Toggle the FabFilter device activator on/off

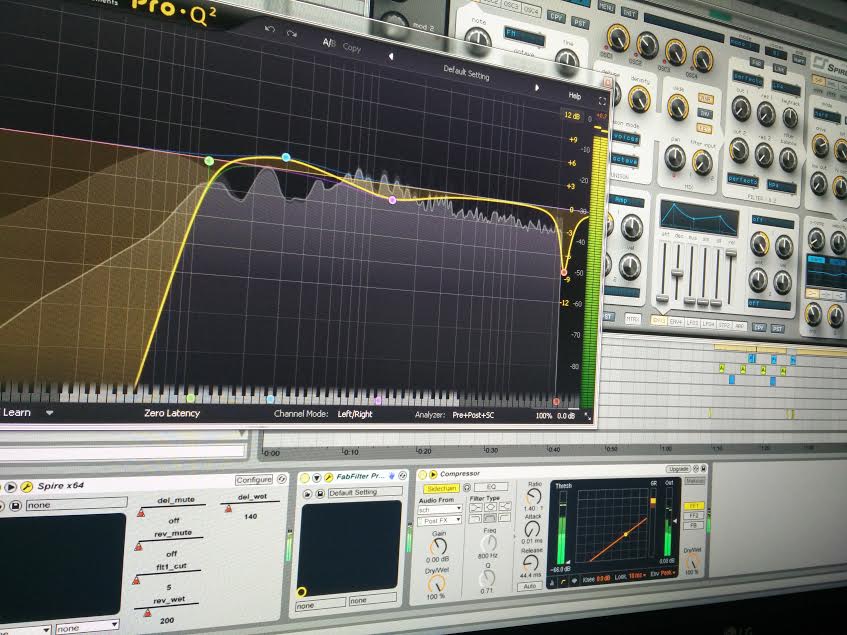(305, 477)
